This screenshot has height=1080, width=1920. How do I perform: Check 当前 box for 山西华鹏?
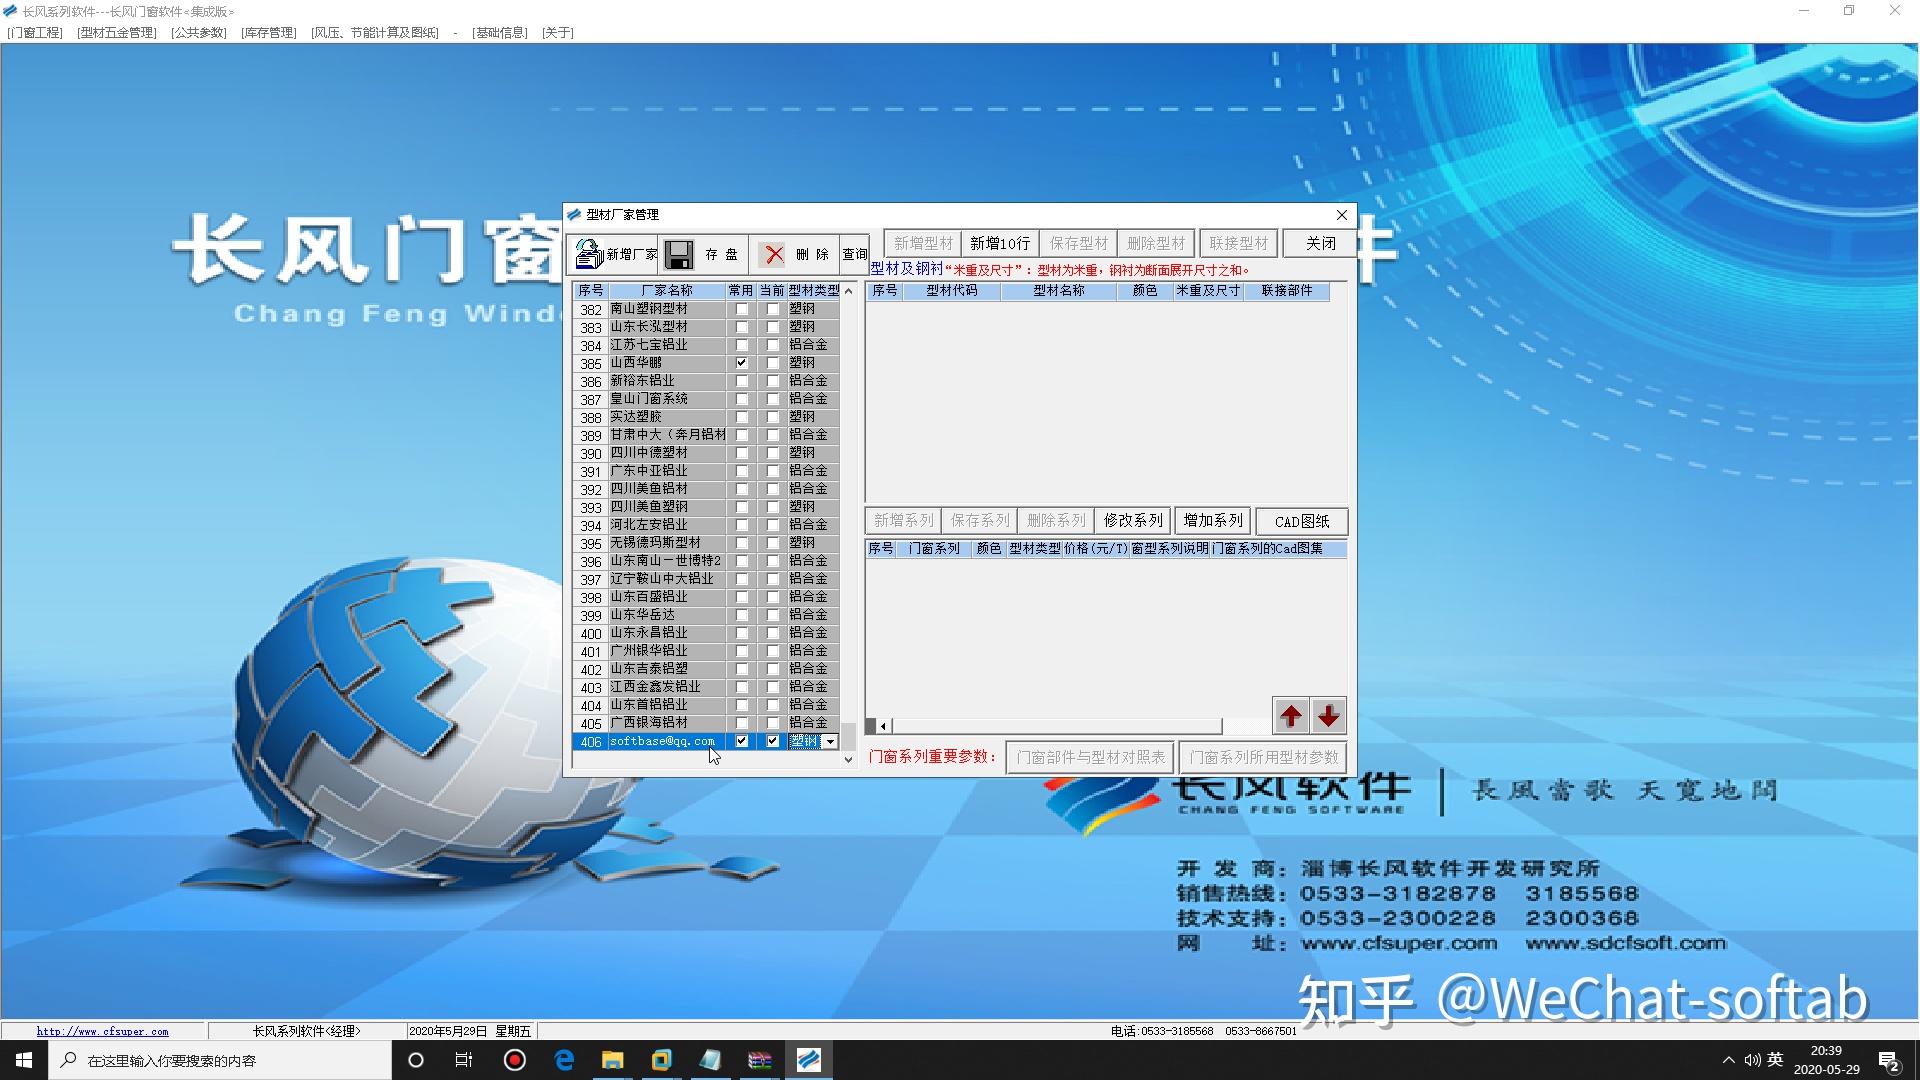coord(772,363)
